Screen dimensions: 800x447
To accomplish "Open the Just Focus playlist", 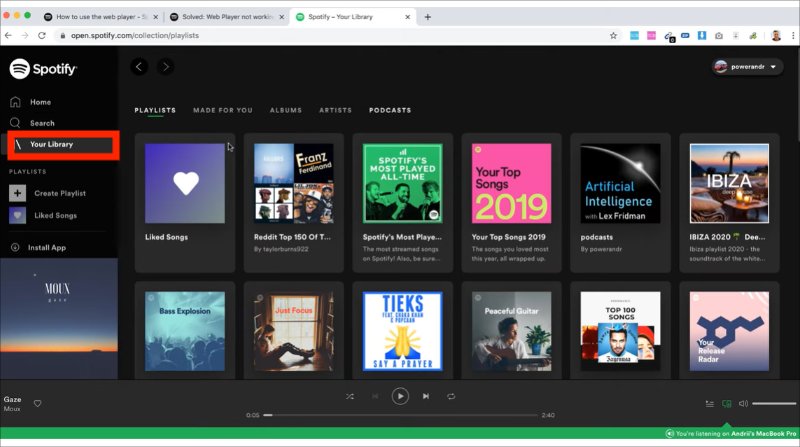I will (x=294, y=331).
